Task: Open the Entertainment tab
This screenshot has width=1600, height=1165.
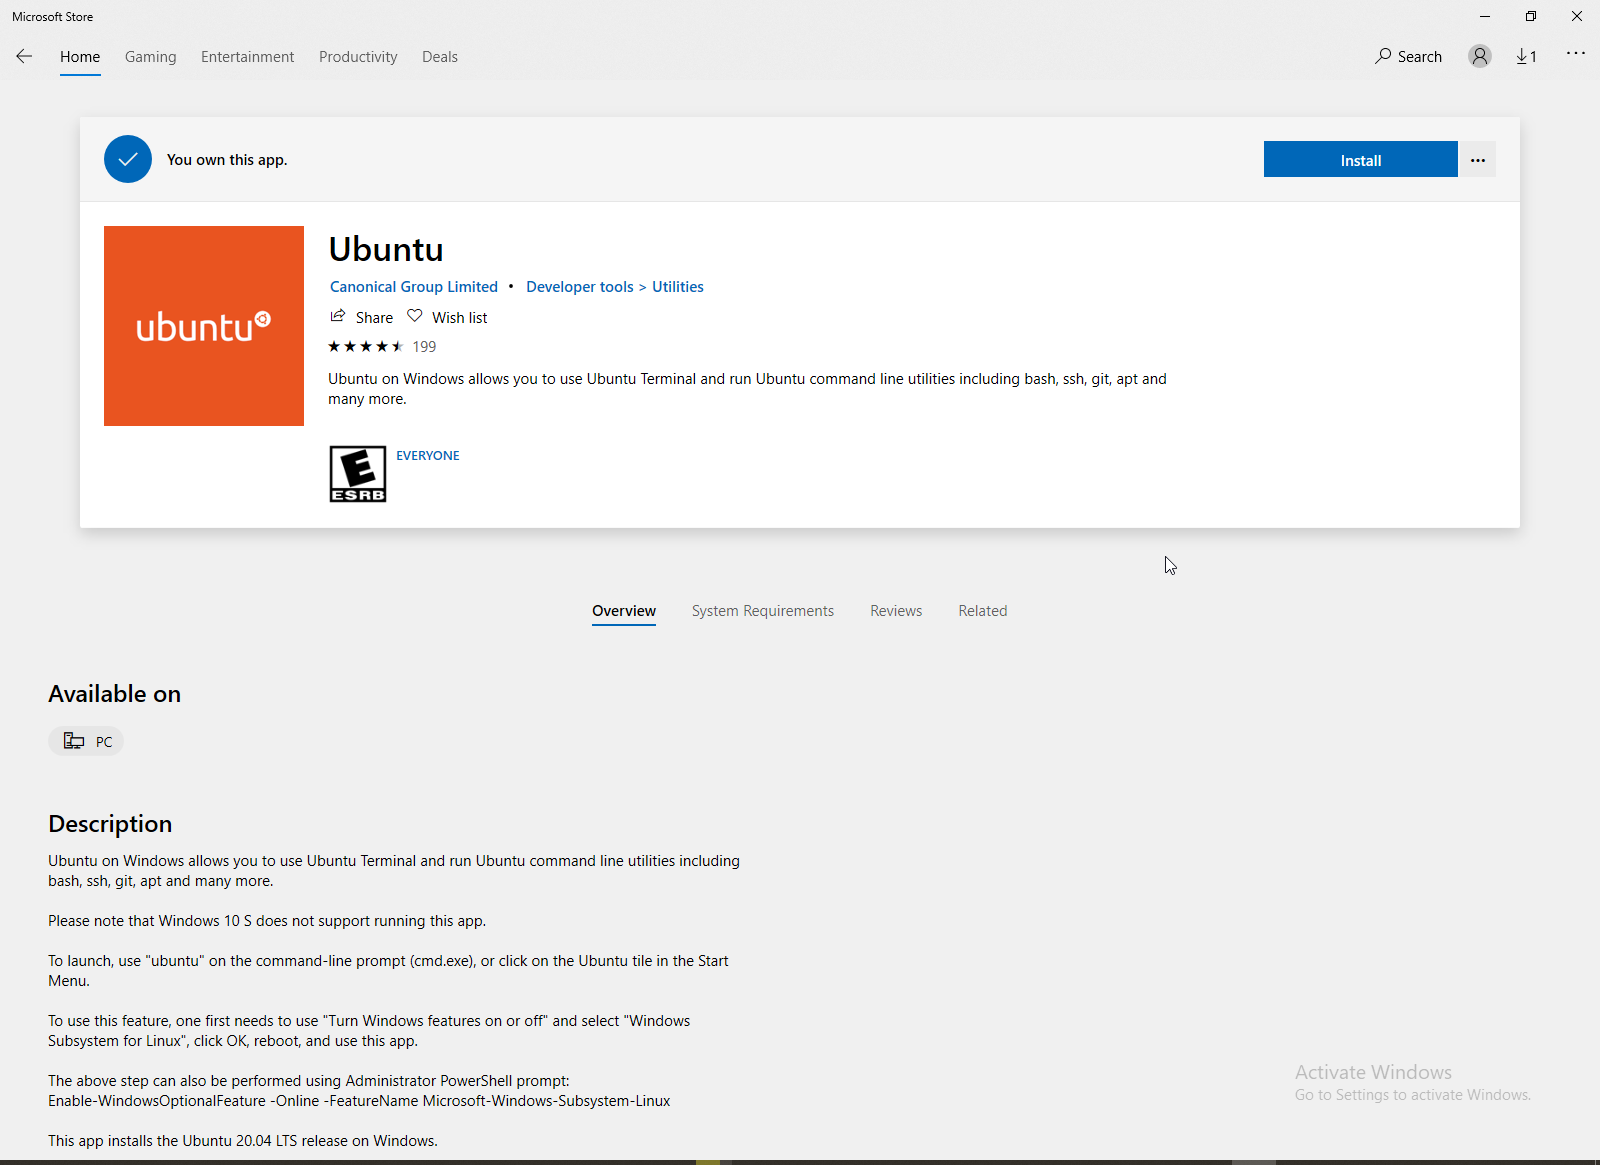Action: (x=248, y=57)
